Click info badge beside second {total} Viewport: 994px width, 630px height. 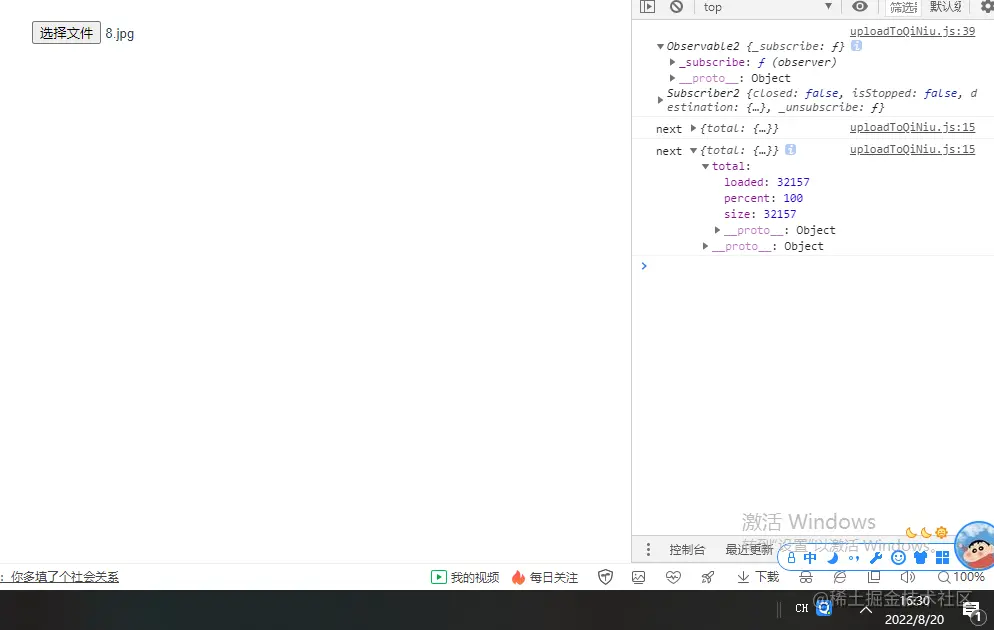(x=791, y=150)
